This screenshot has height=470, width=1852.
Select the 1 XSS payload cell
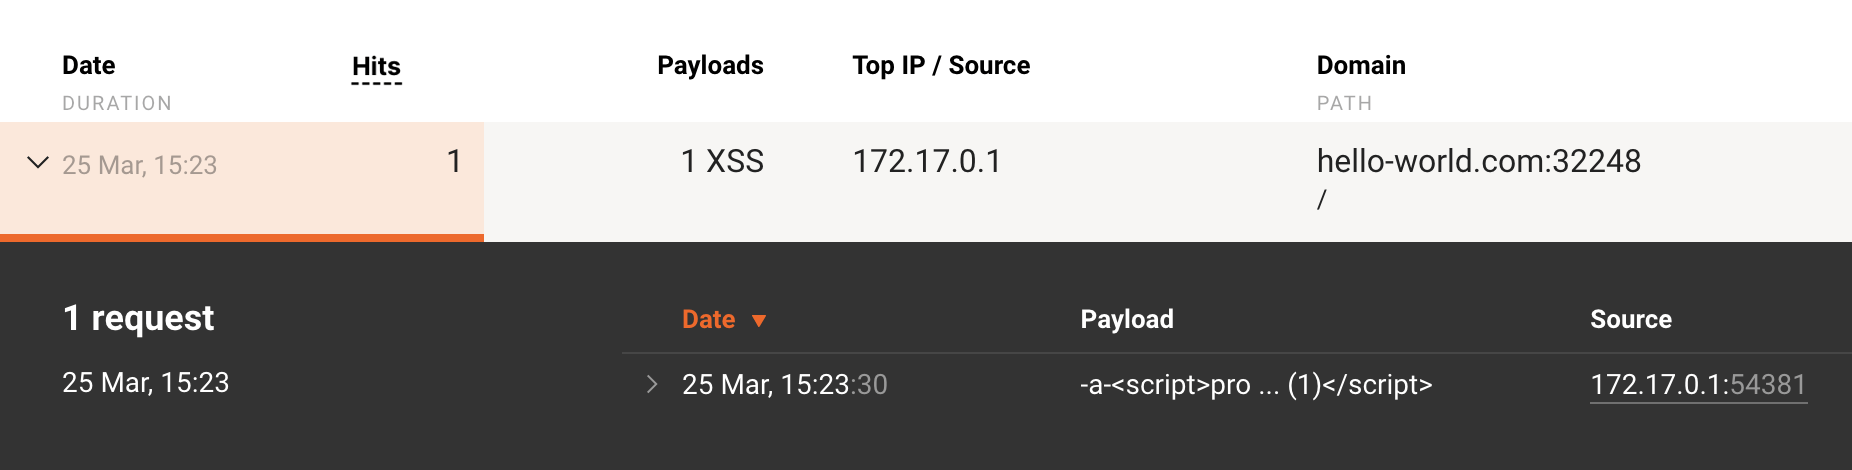722,162
